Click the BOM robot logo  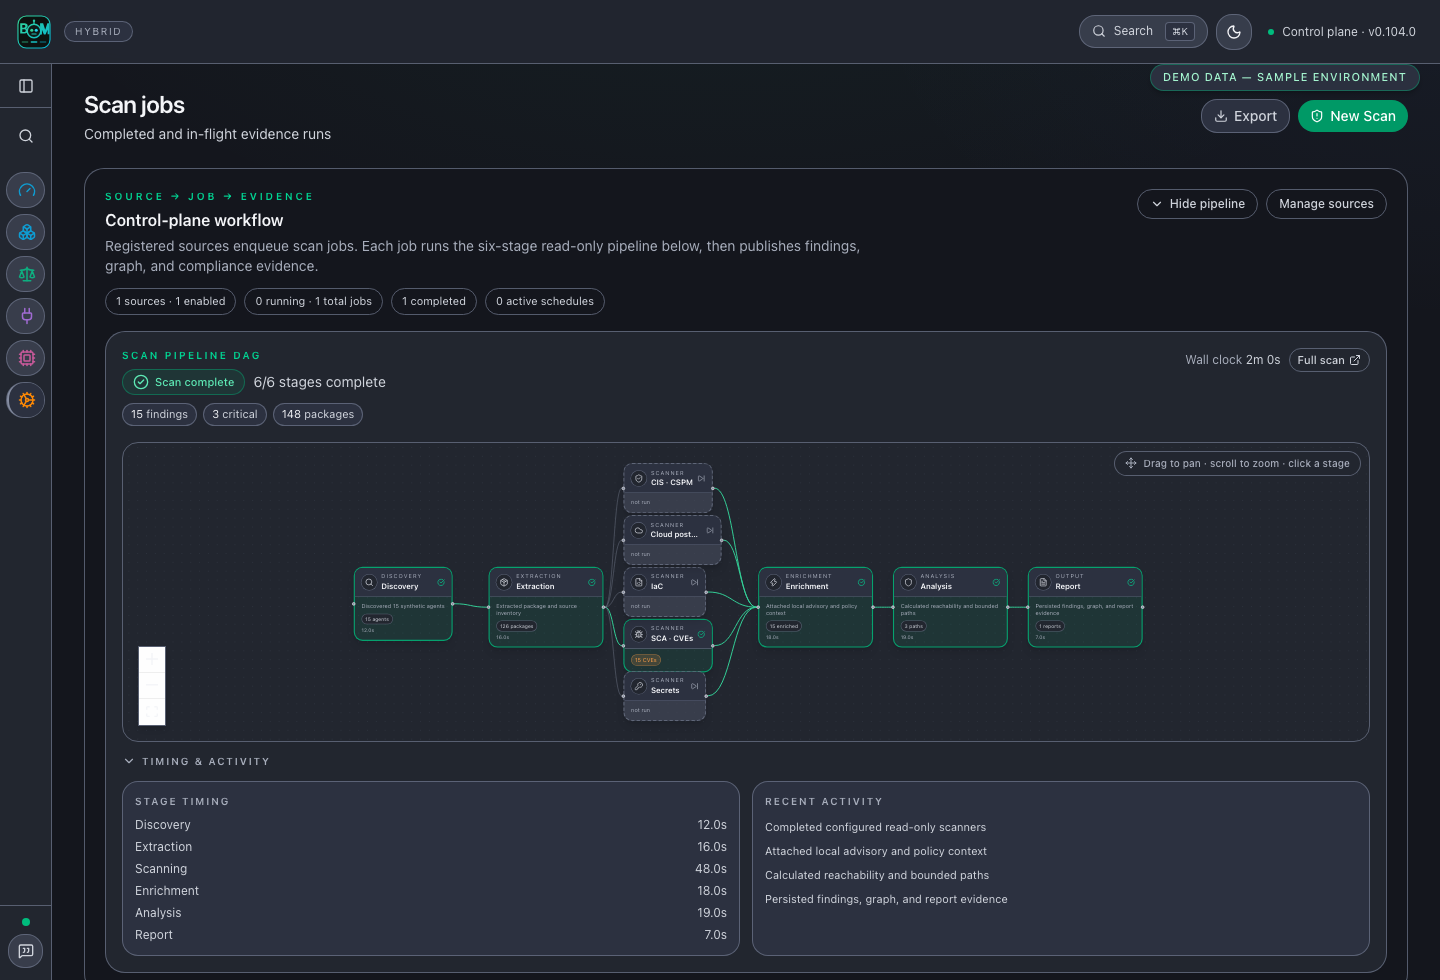point(34,31)
